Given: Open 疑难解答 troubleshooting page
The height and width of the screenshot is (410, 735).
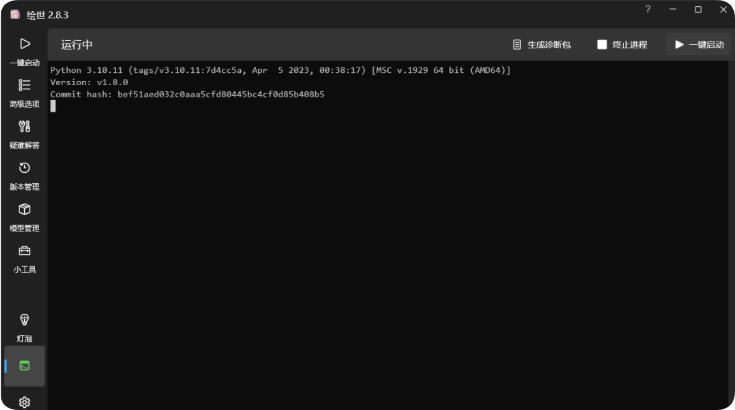Looking at the screenshot, I should [24, 134].
